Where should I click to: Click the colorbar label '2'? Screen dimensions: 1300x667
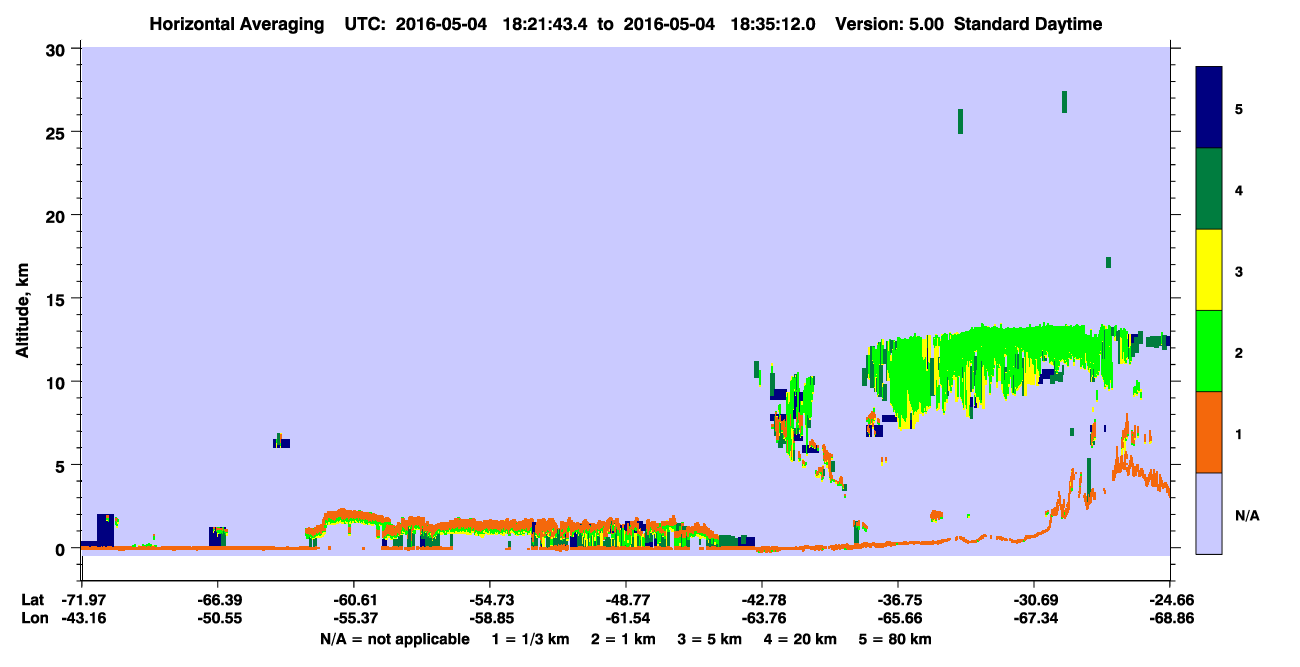1239,352
